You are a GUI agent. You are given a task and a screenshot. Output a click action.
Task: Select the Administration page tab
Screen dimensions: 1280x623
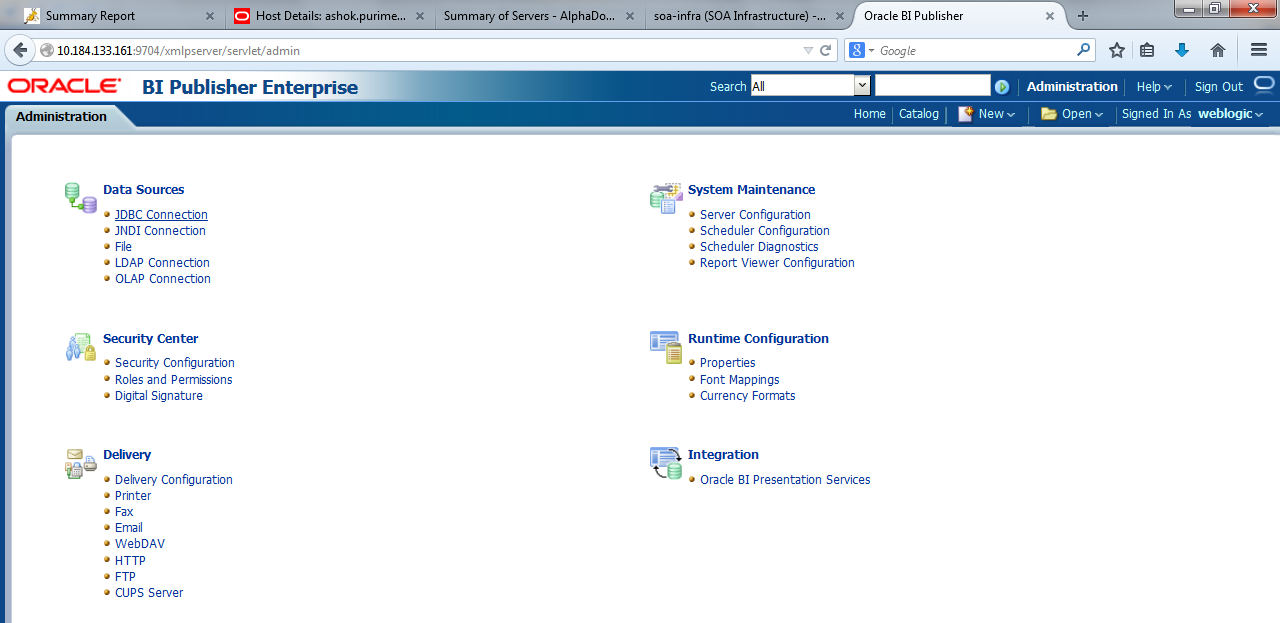pyautogui.click(x=62, y=116)
